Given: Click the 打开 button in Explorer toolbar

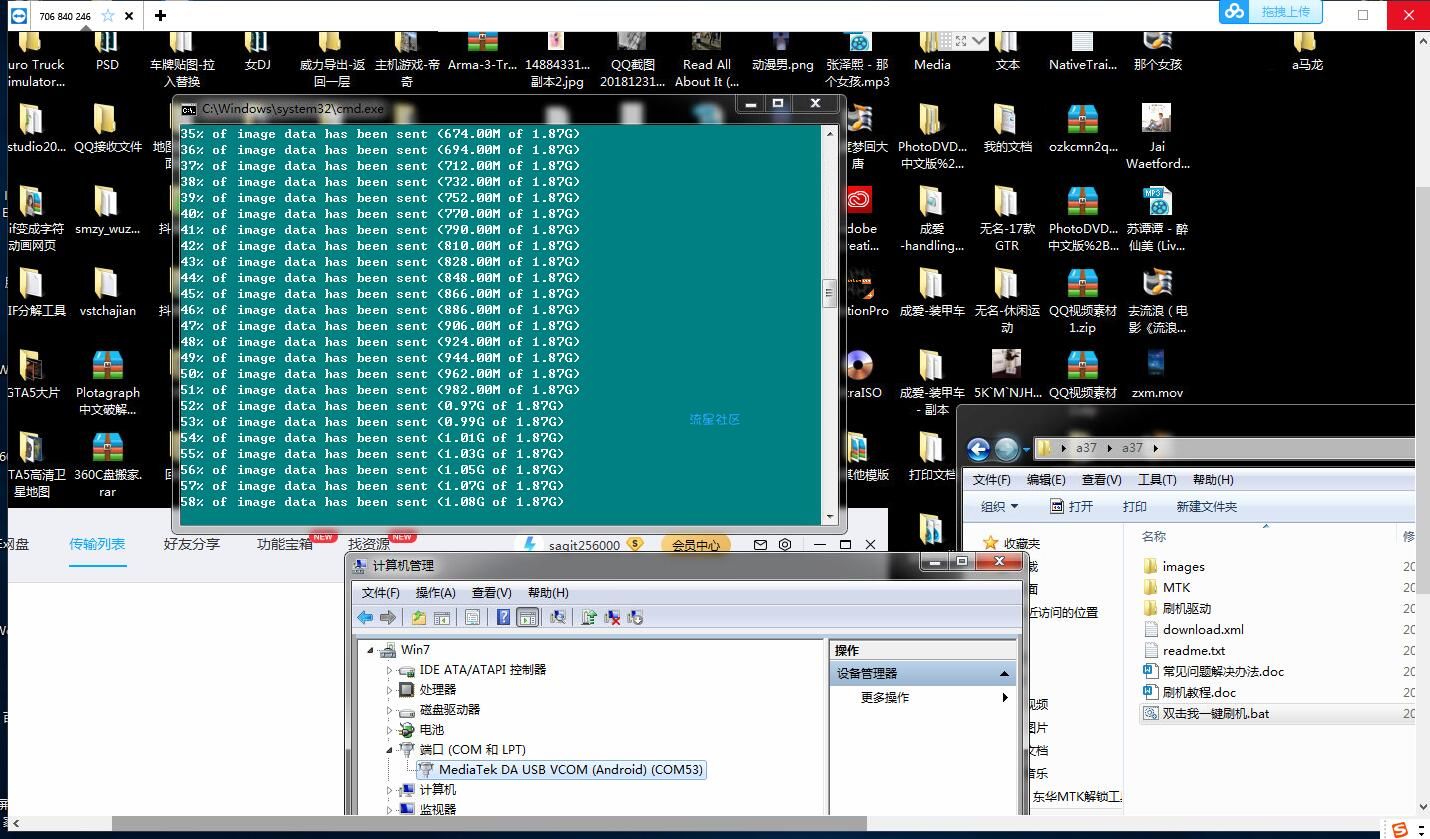Looking at the screenshot, I should click(1071, 507).
